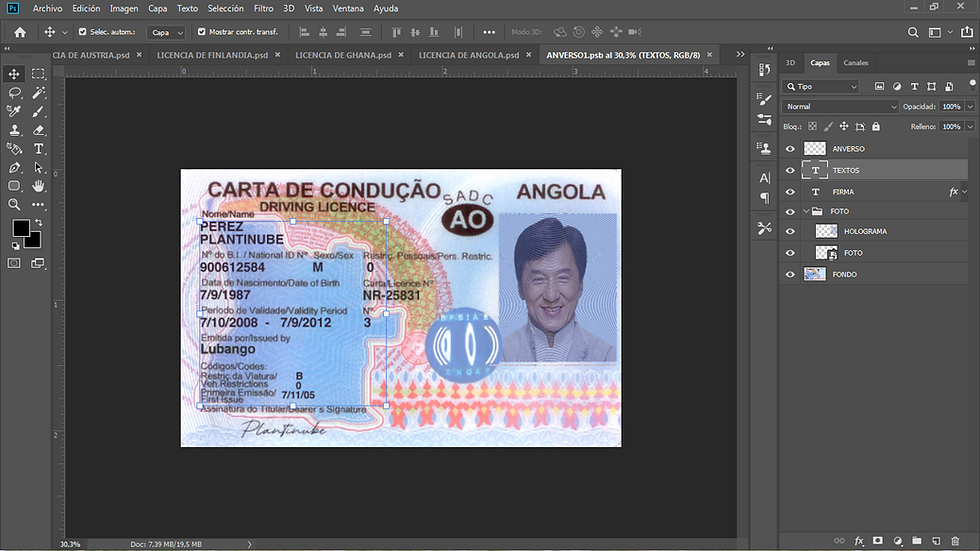Open the Filtro menu
The height and width of the screenshot is (551, 980).
[x=263, y=8]
